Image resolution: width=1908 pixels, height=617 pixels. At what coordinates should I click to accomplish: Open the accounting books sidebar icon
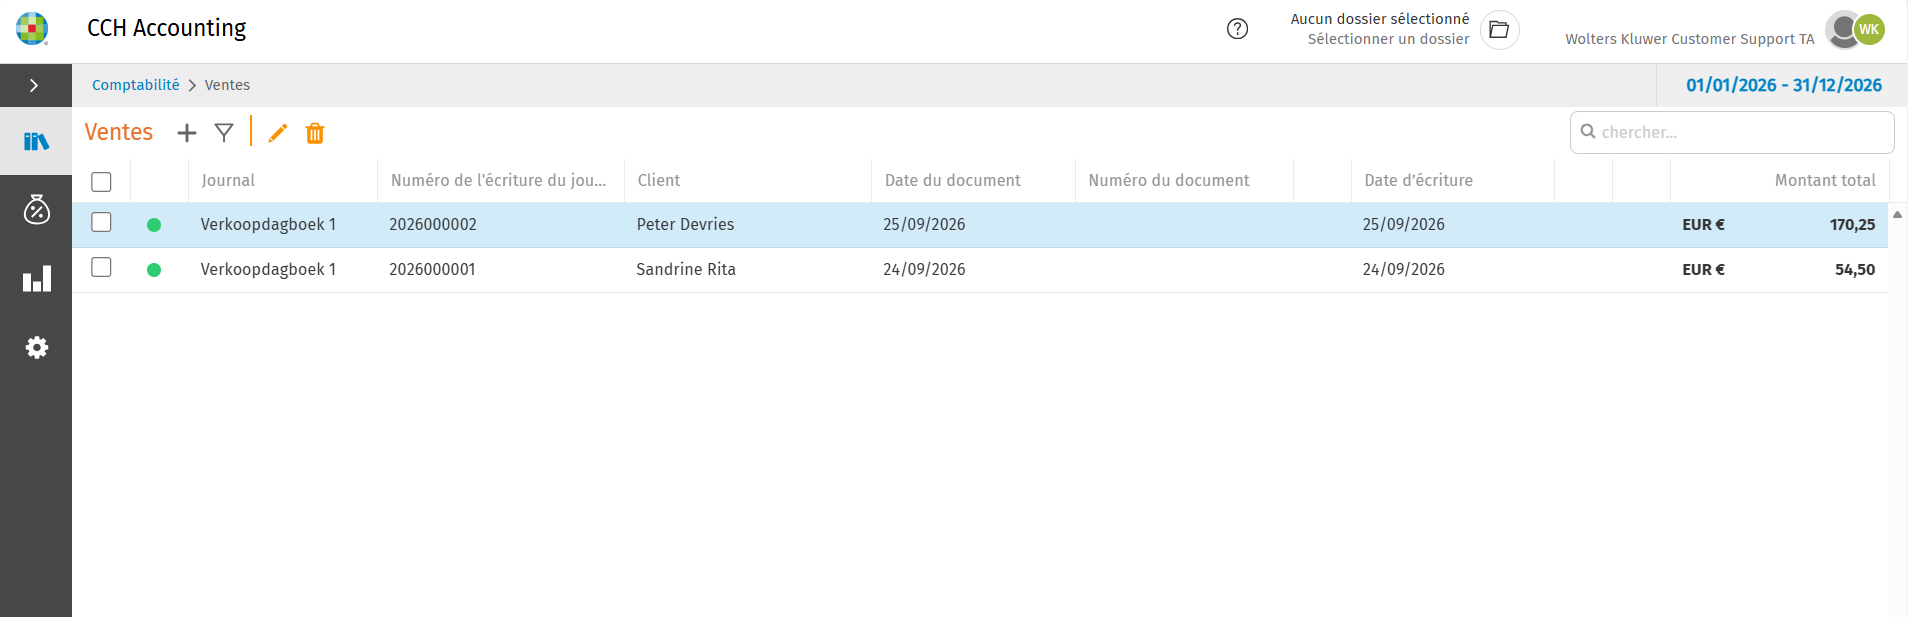tap(36, 141)
